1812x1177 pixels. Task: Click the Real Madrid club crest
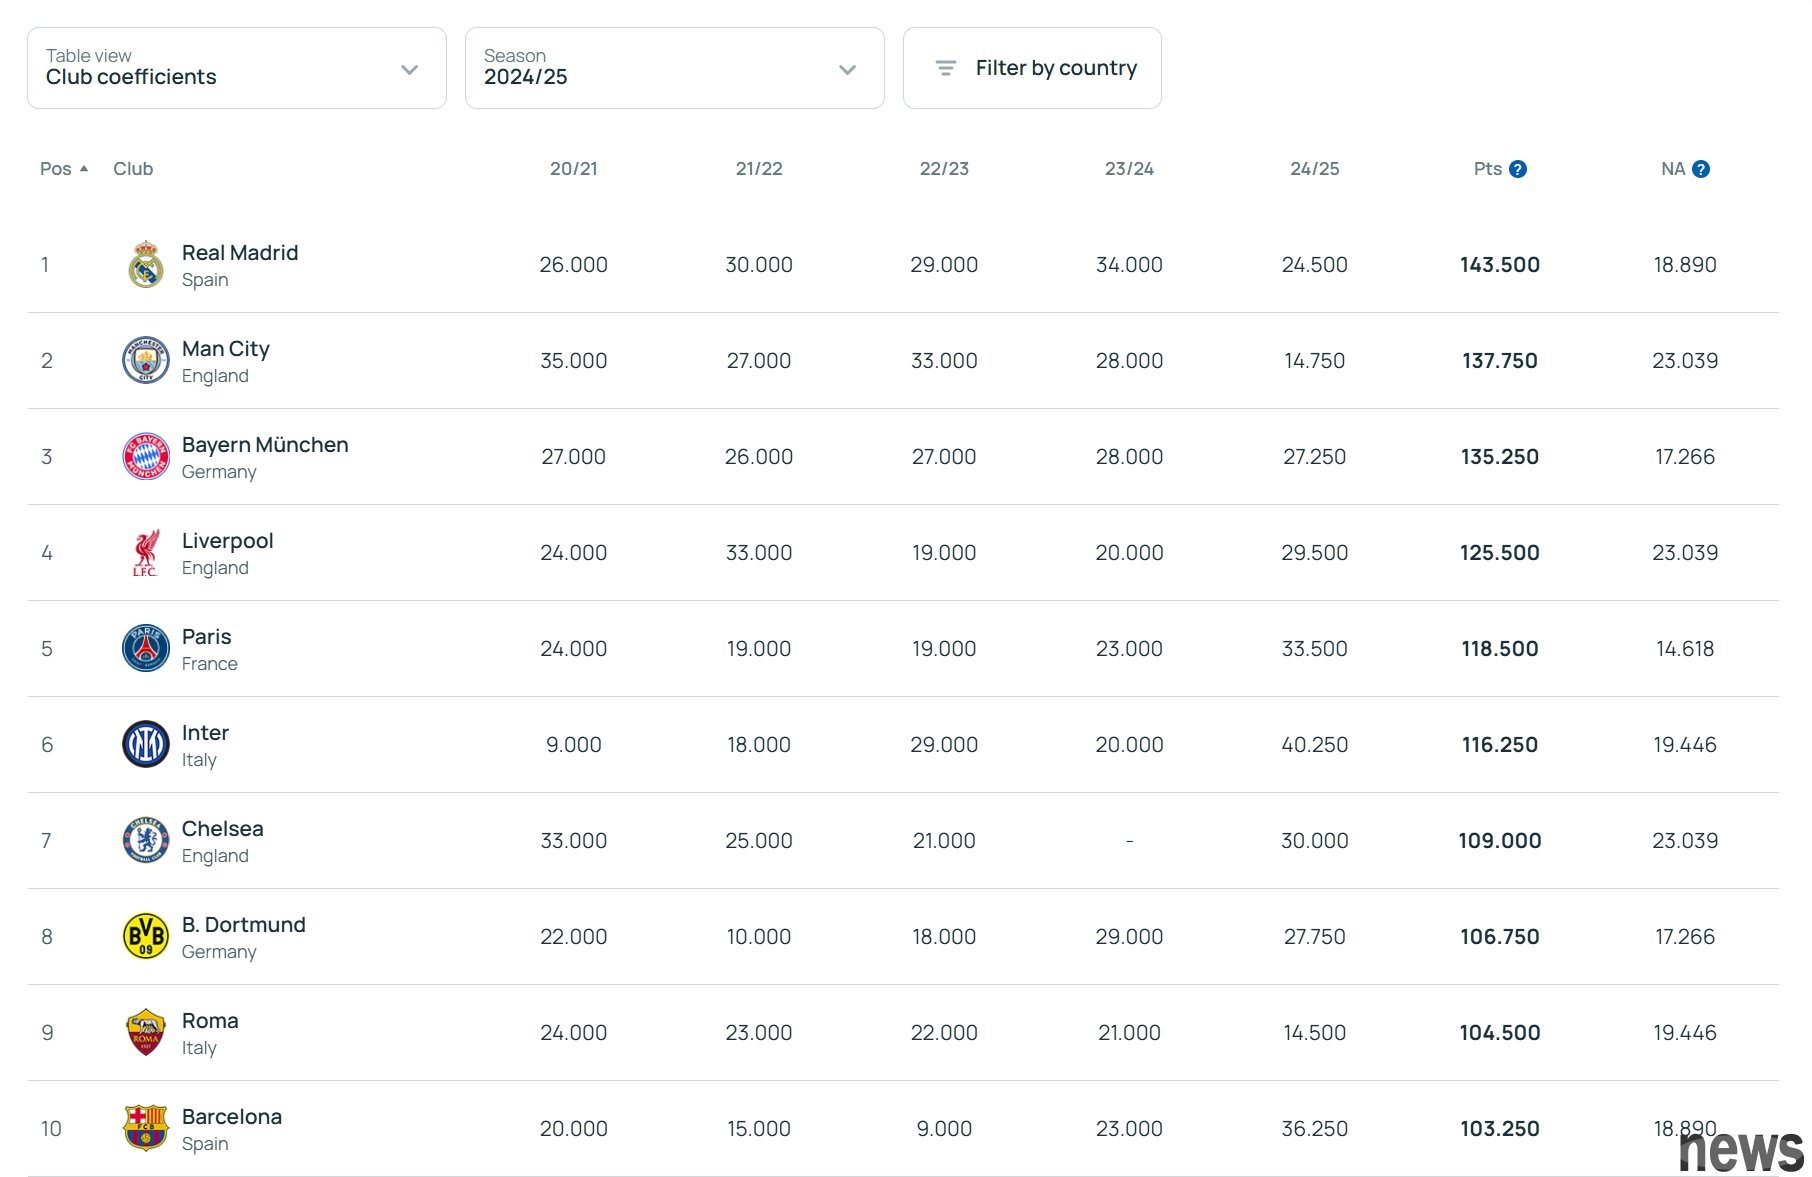point(146,265)
